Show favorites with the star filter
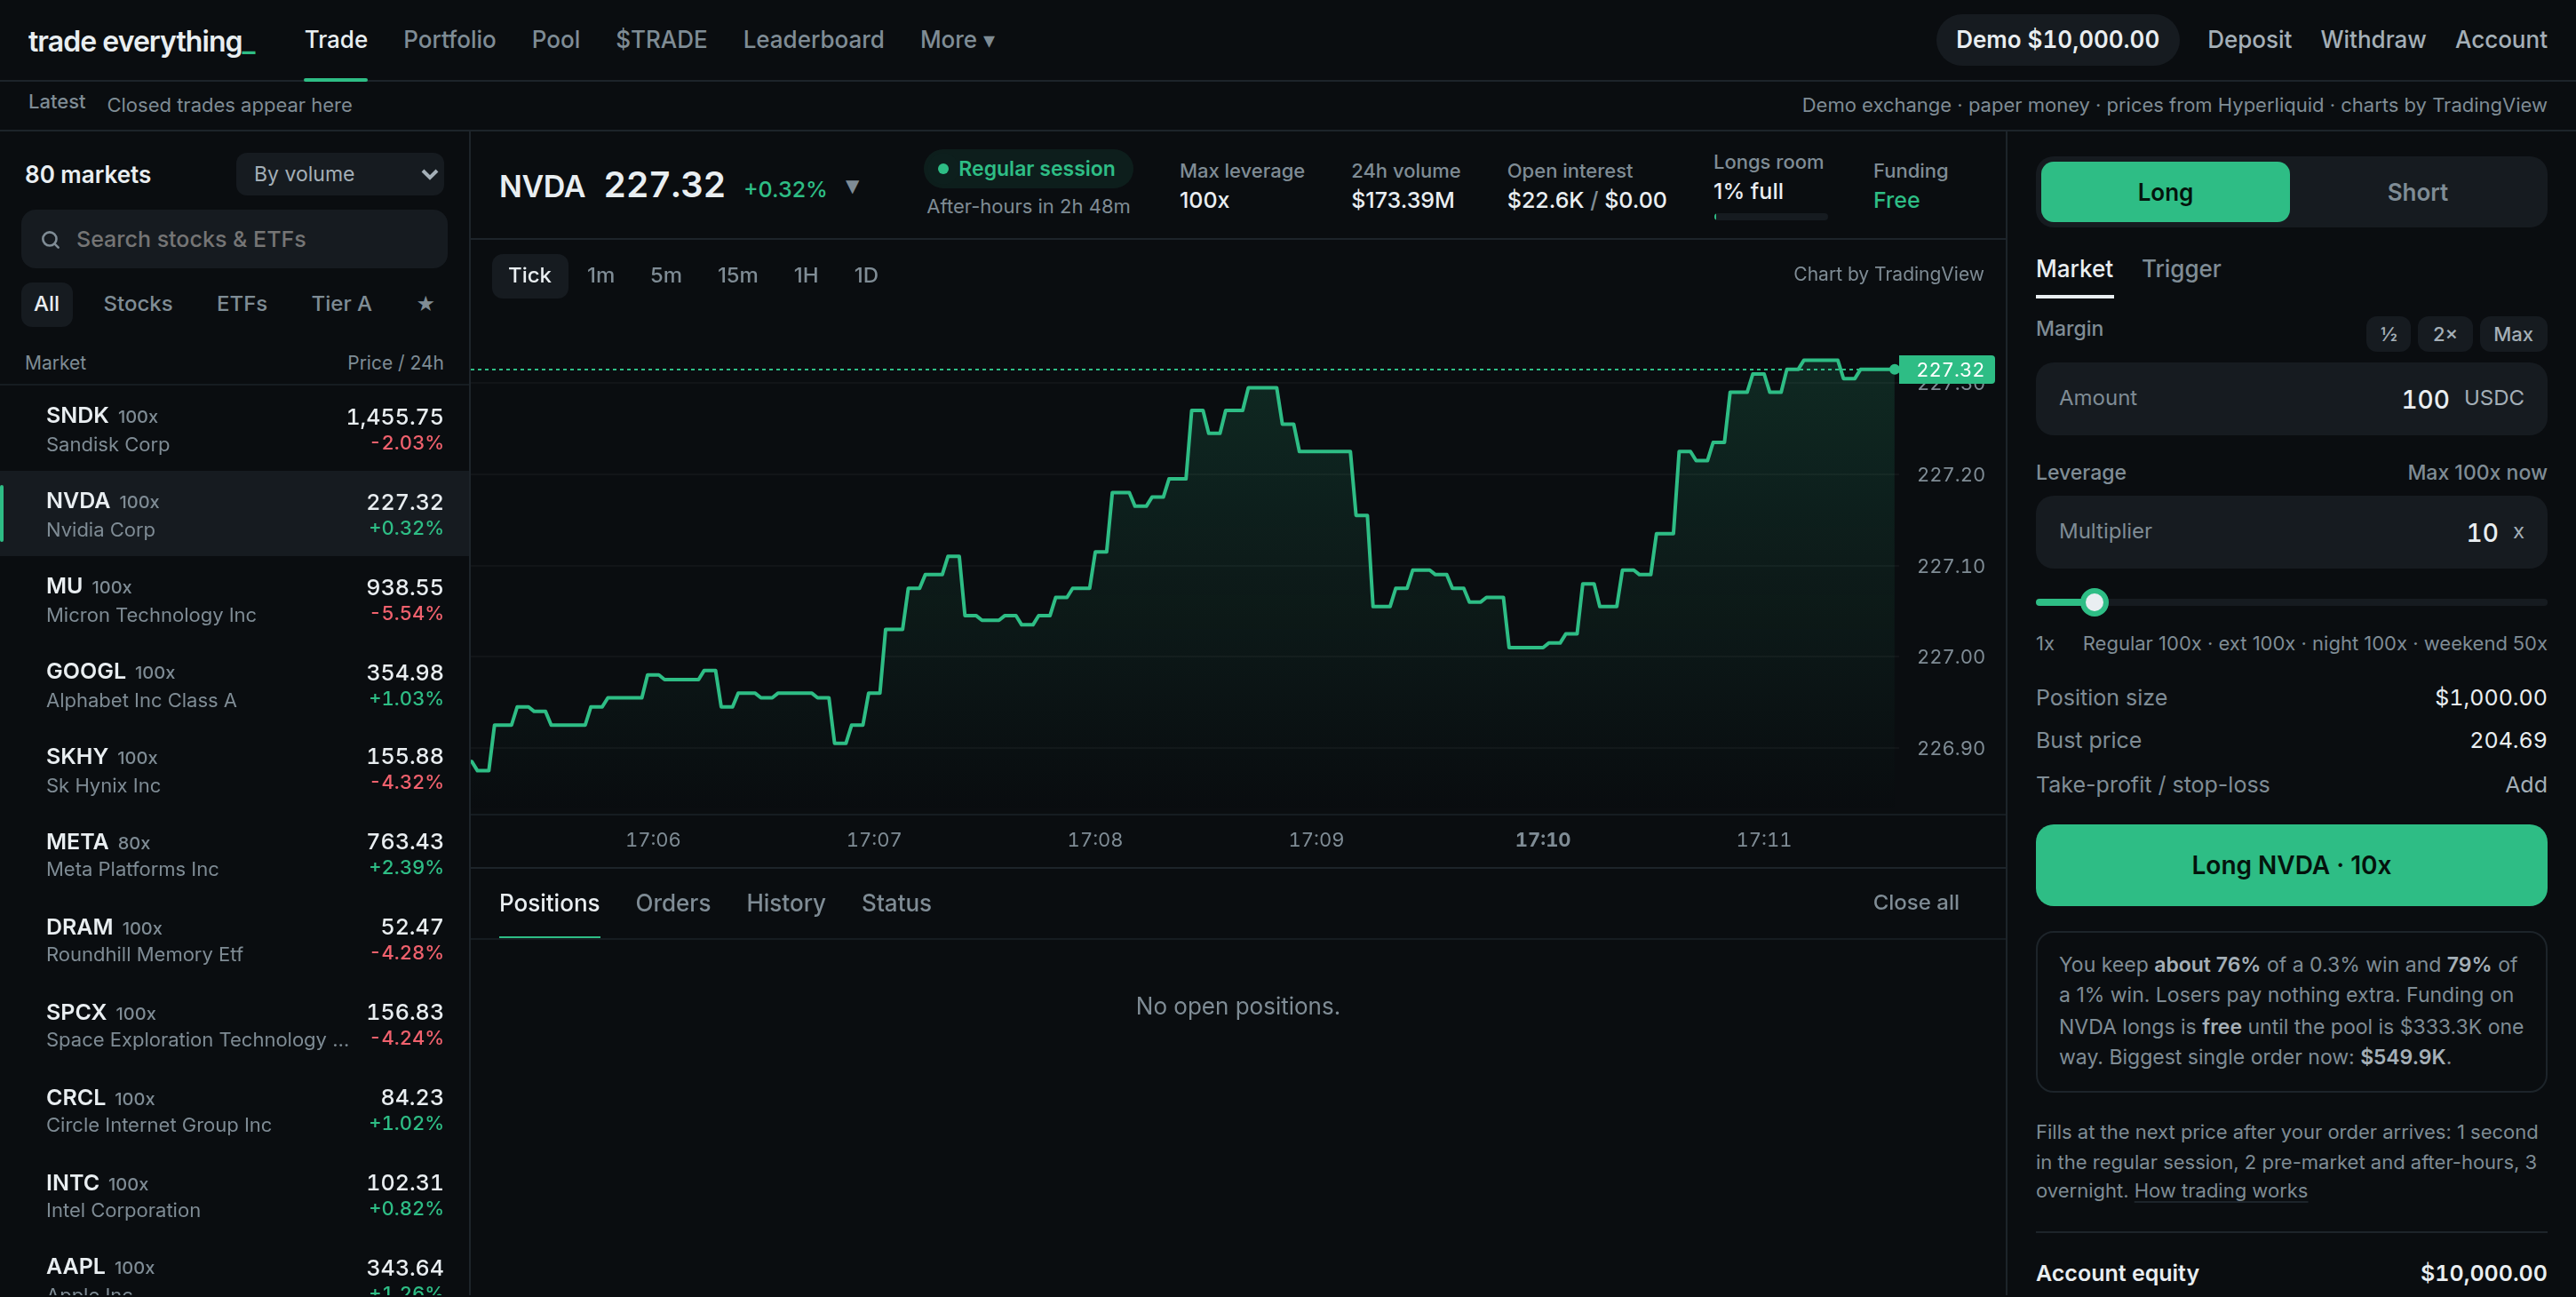This screenshot has height=1297, width=2576. point(425,304)
